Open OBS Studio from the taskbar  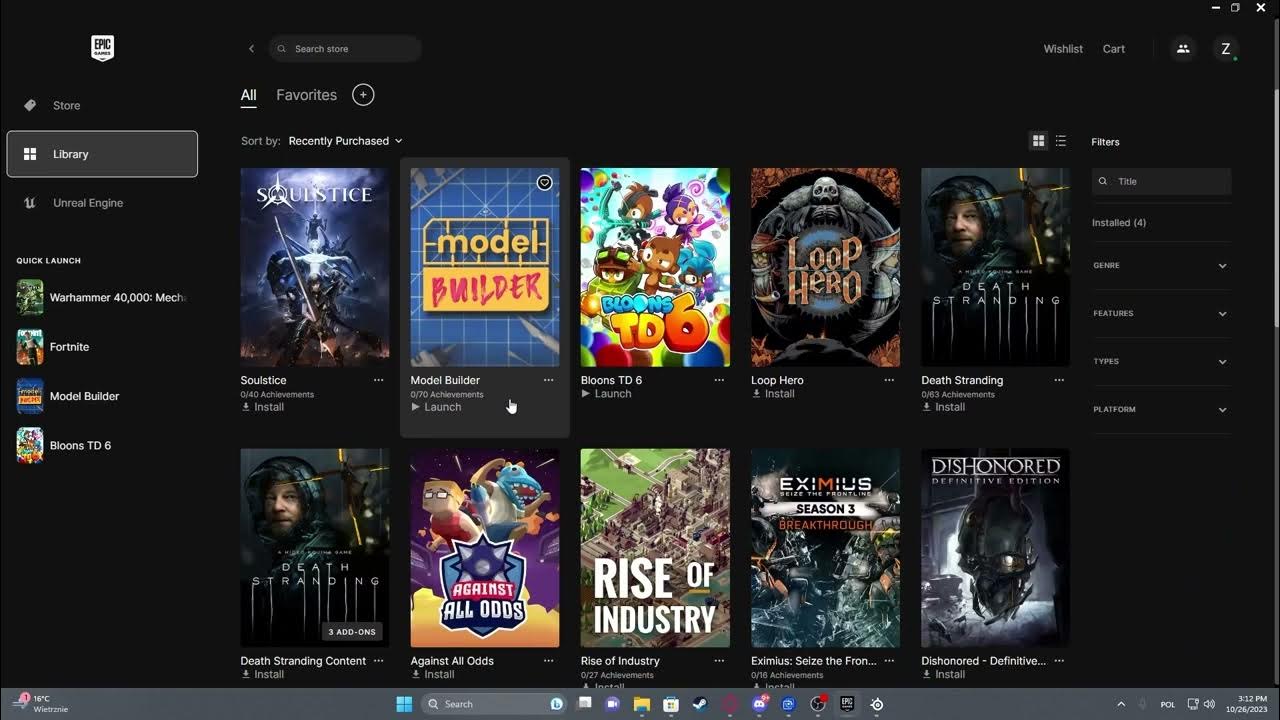click(818, 704)
